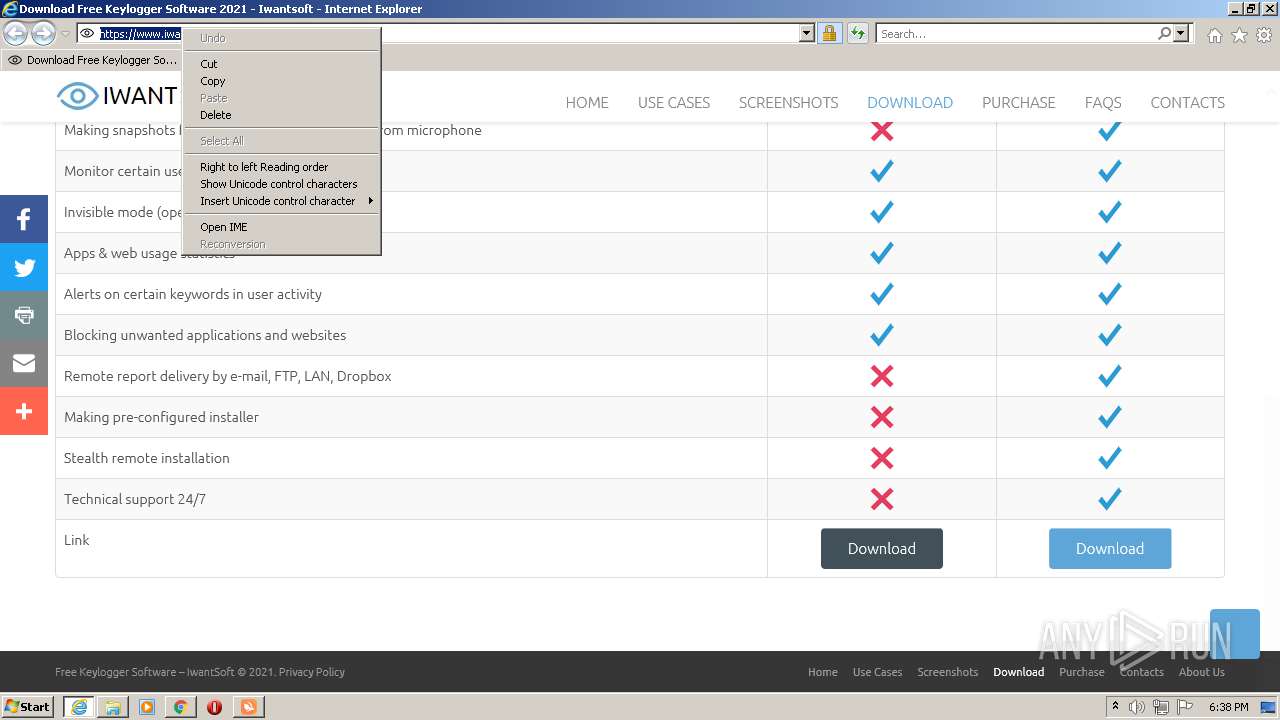
Task: Open the HOME navigation link
Action: pos(587,102)
